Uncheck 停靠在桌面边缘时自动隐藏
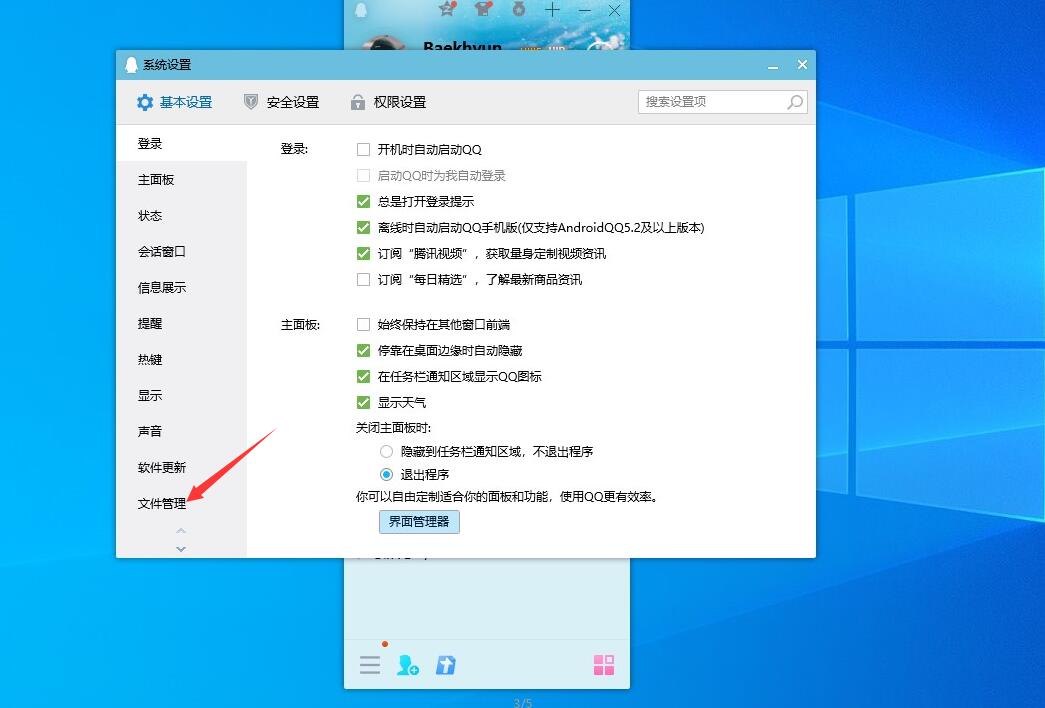 (x=363, y=351)
